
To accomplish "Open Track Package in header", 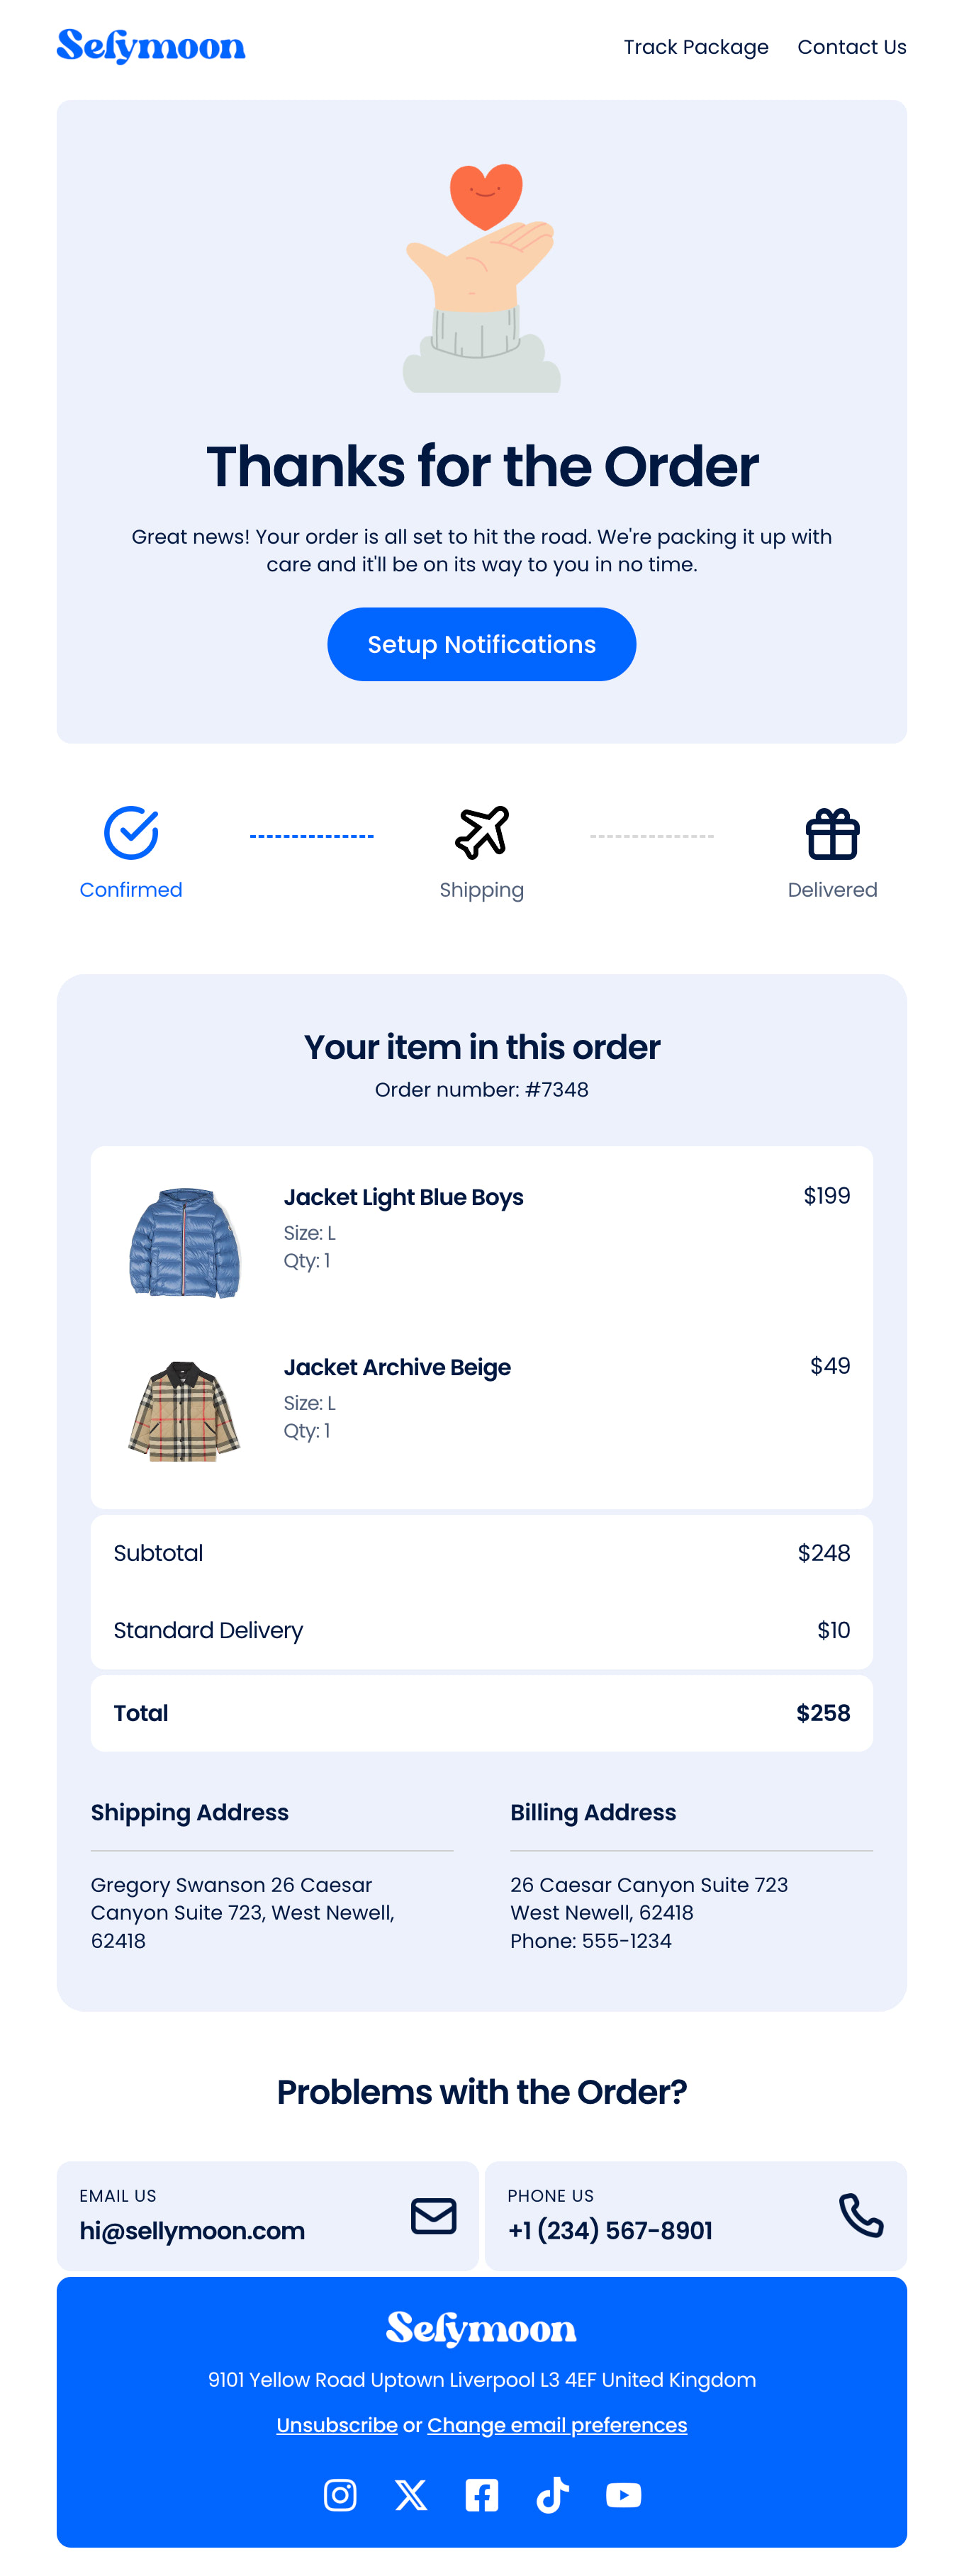I will point(696,47).
